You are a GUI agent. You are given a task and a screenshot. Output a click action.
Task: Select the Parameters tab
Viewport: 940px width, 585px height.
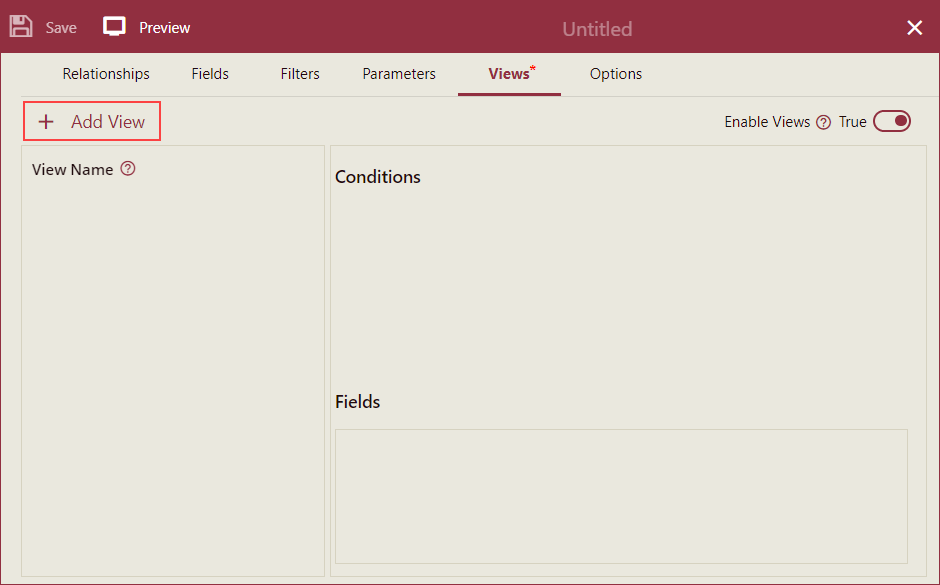(x=399, y=74)
